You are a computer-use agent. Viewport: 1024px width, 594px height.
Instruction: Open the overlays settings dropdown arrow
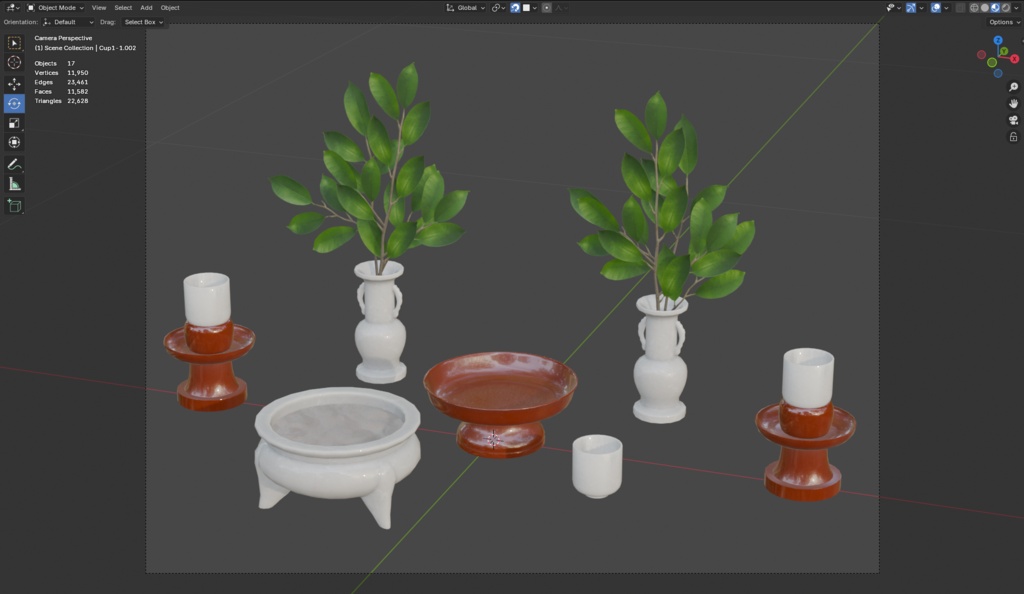point(946,8)
